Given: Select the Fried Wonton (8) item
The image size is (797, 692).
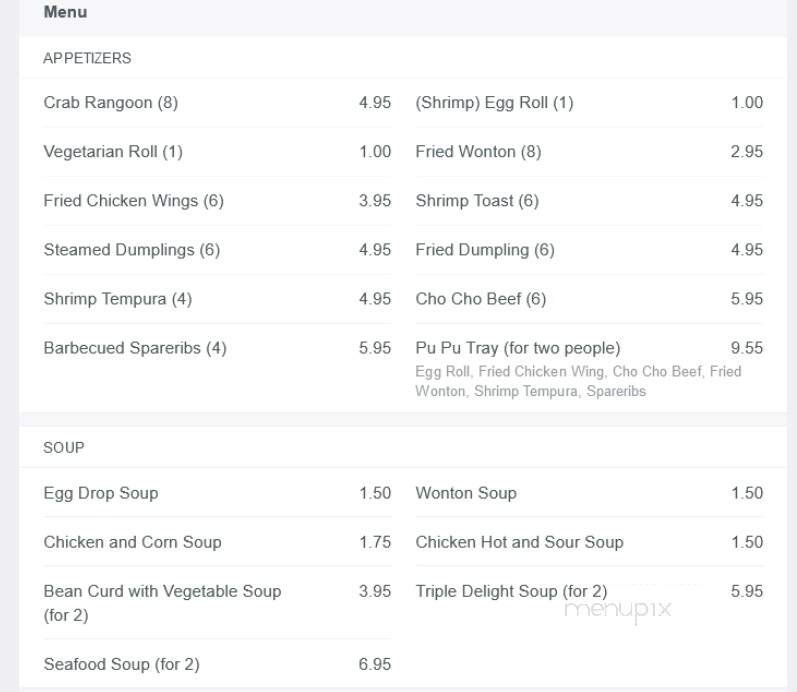Looking at the screenshot, I should click(x=478, y=152).
